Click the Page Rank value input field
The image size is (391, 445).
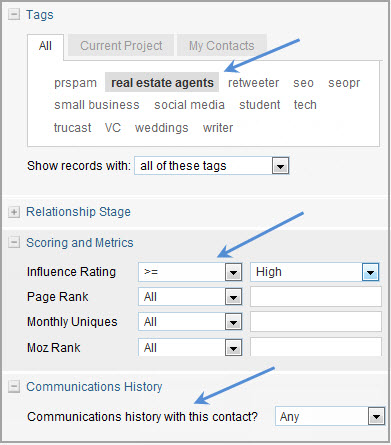tap(316, 297)
